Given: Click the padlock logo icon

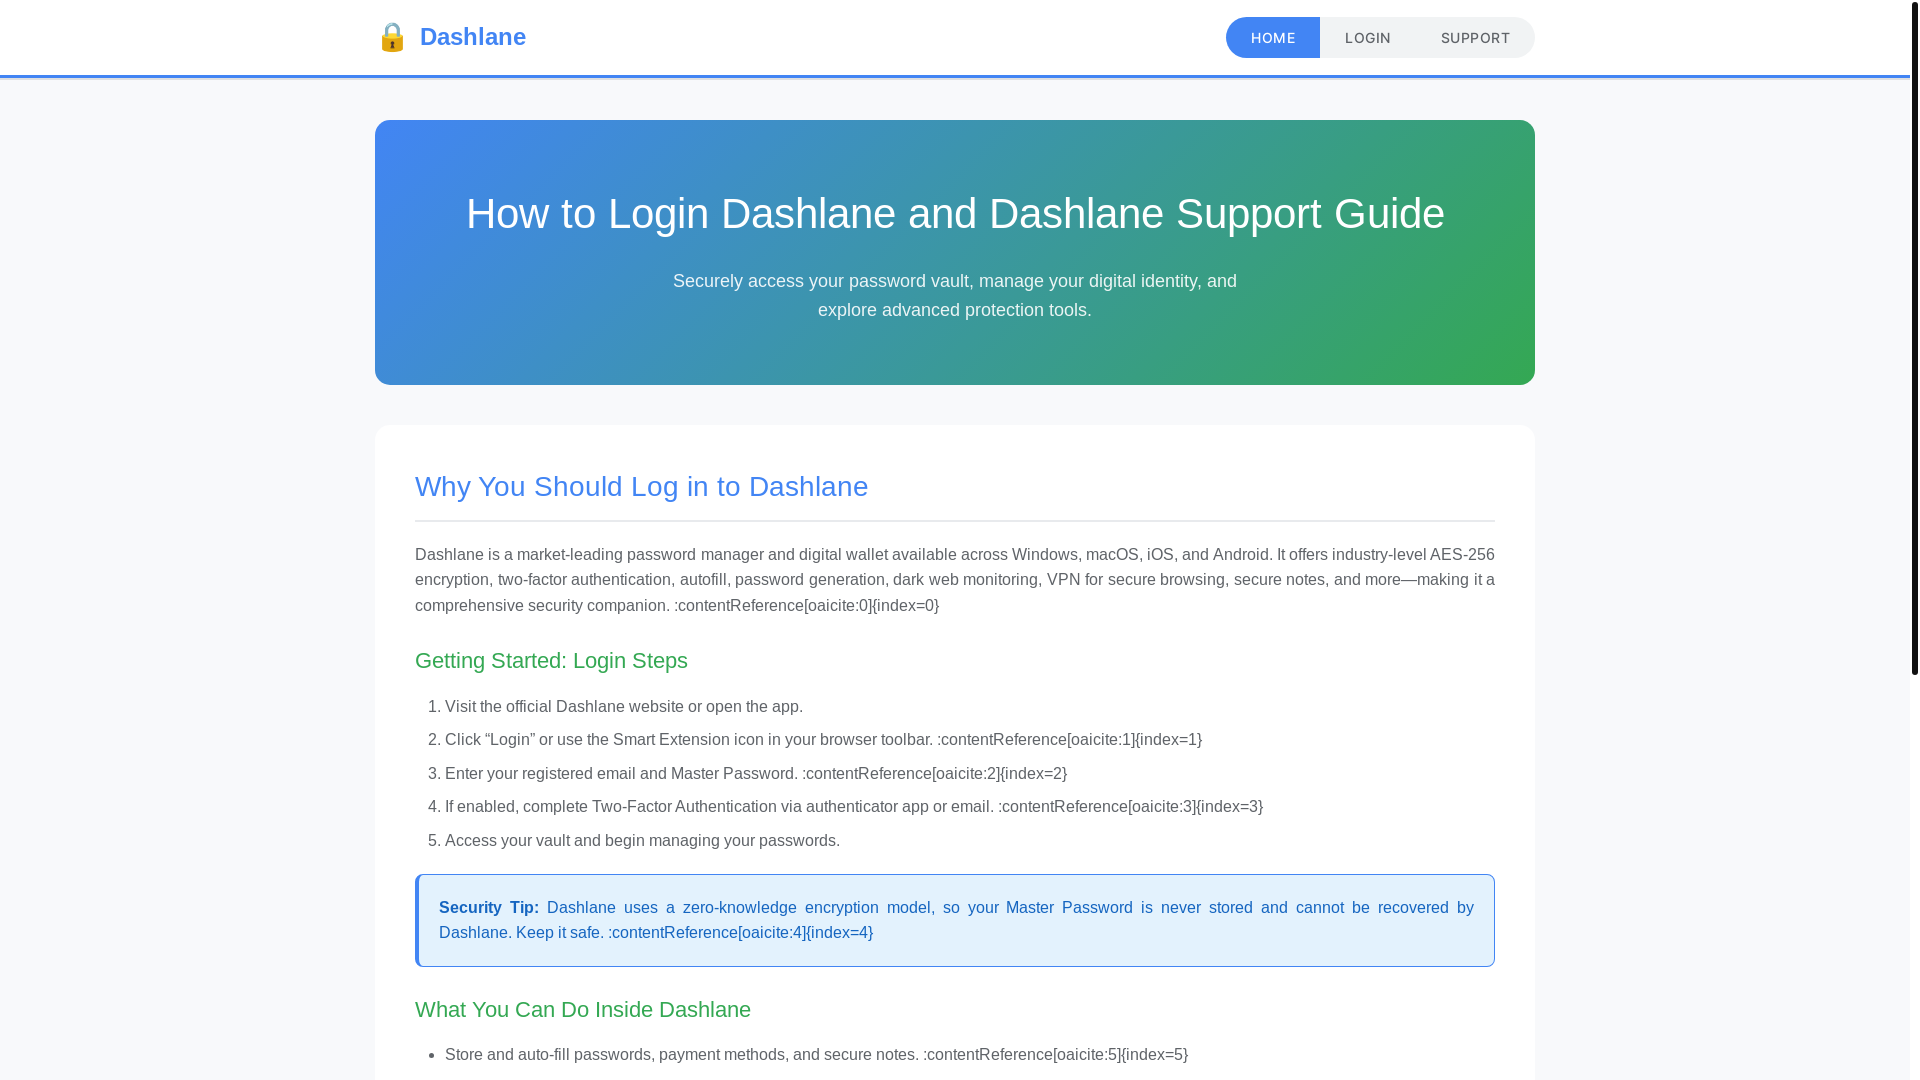Looking at the screenshot, I should [x=392, y=37].
